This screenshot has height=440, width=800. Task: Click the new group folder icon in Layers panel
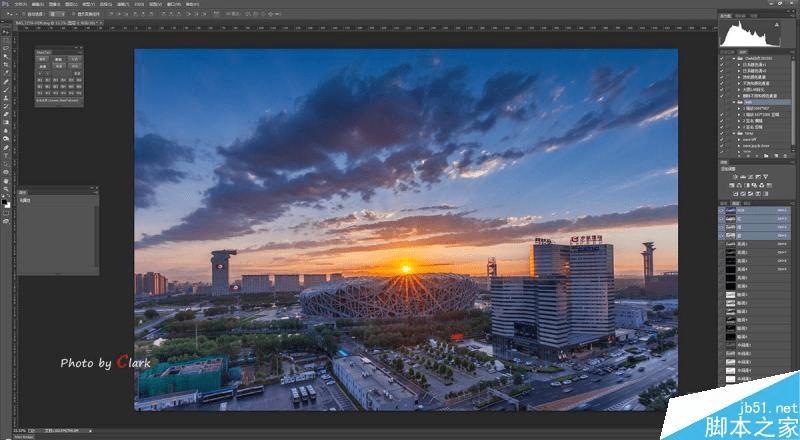pyautogui.click(x=766, y=156)
